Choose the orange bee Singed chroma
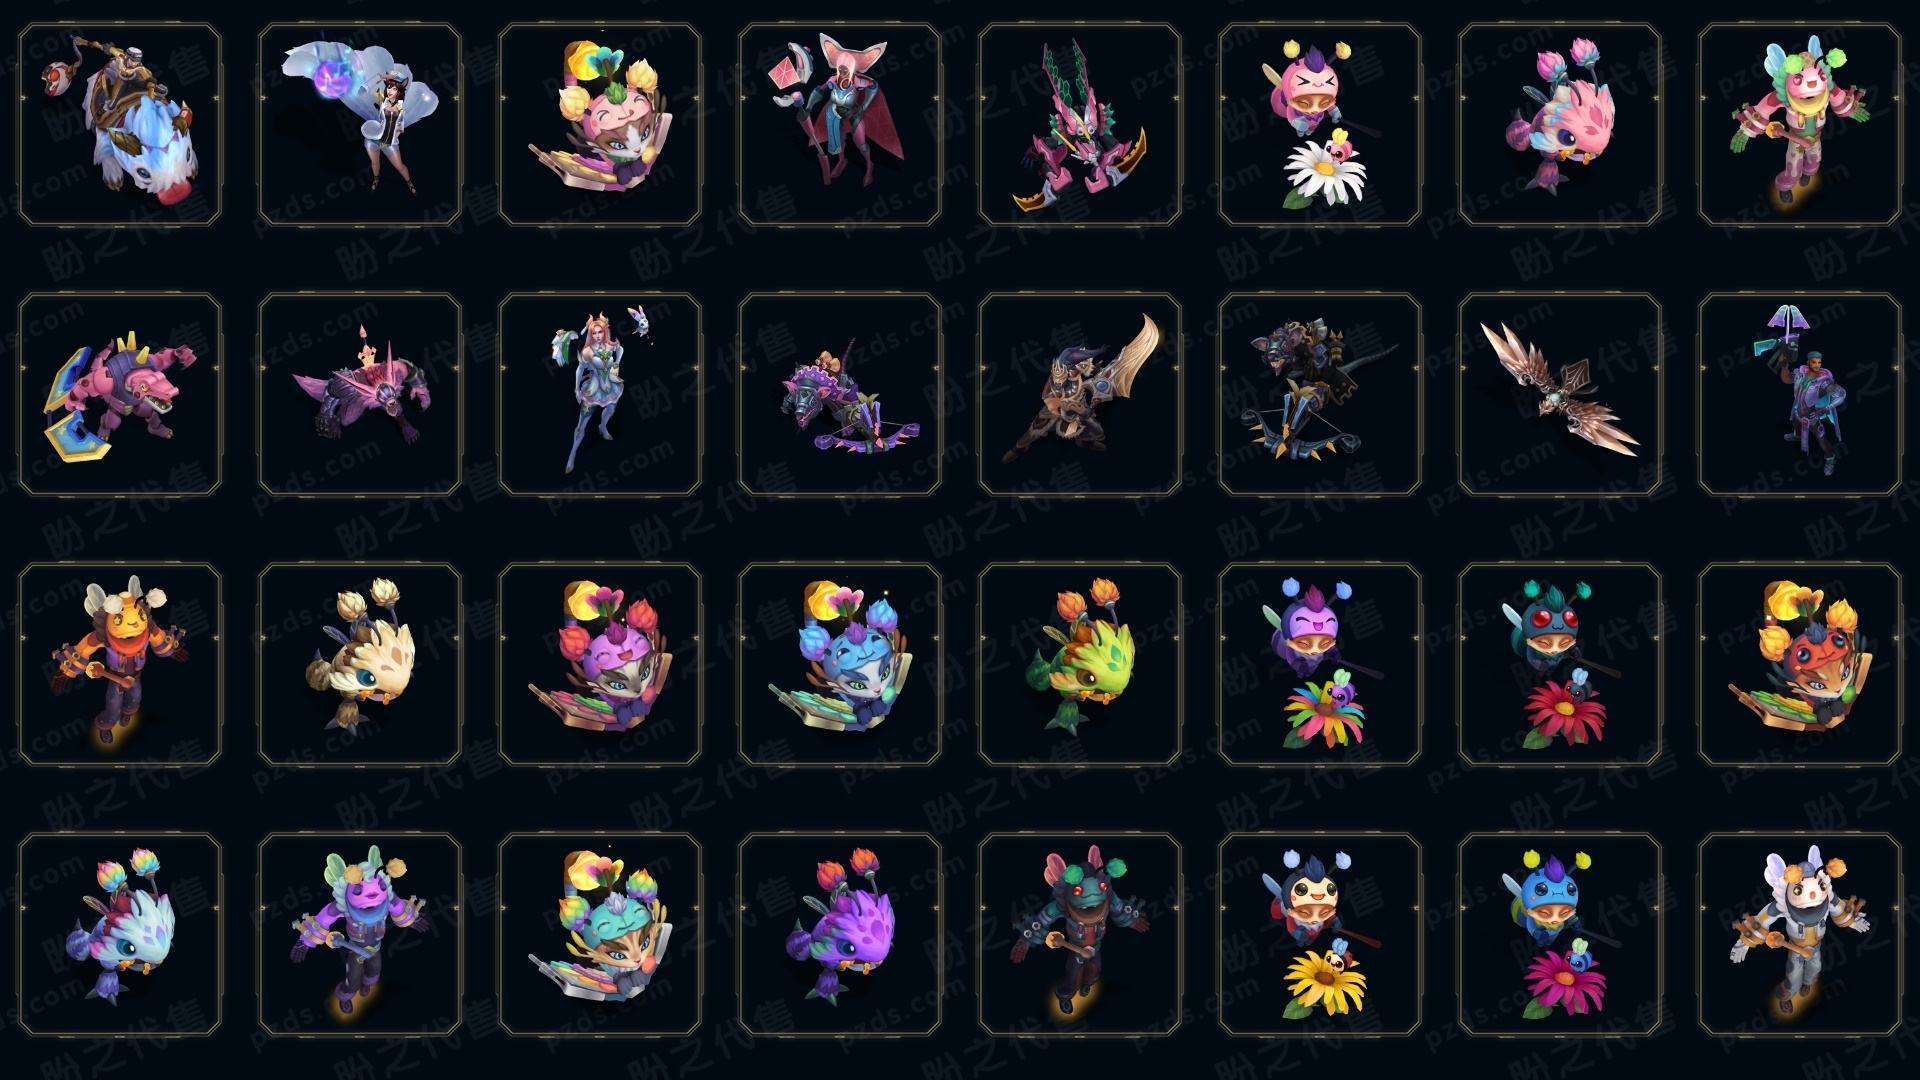The width and height of the screenshot is (1920, 1080). tap(120, 664)
